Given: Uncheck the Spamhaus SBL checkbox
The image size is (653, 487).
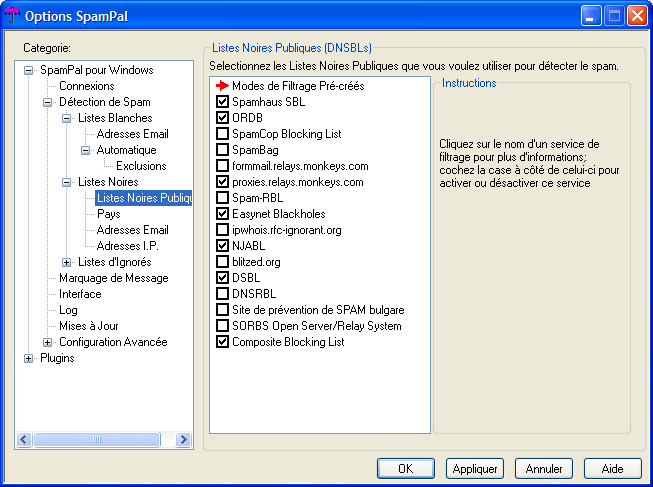Looking at the screenshot, I should coord(222,102).
